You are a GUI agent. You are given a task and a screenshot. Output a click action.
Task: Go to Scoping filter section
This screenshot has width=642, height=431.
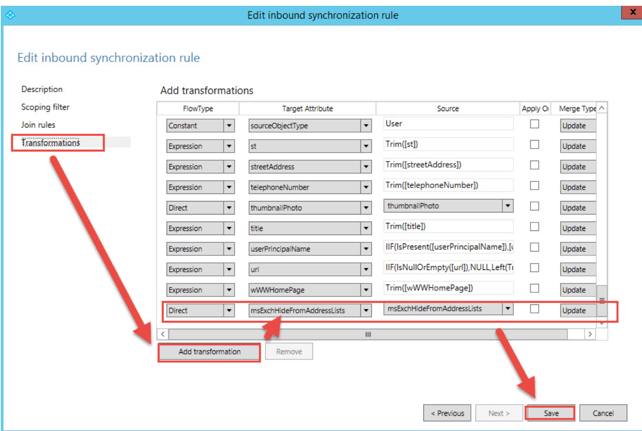tap(45, 107)
